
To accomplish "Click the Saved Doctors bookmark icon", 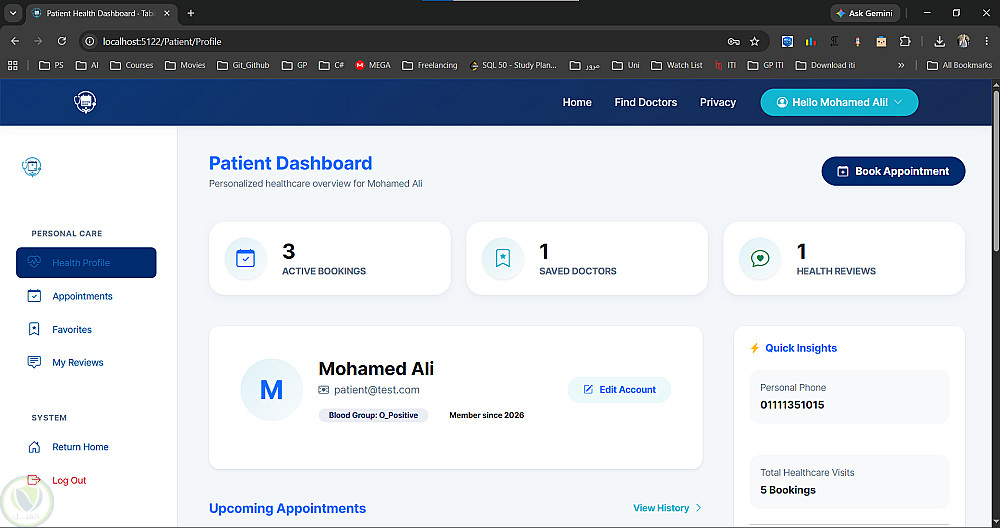I will tap(503, 258).
